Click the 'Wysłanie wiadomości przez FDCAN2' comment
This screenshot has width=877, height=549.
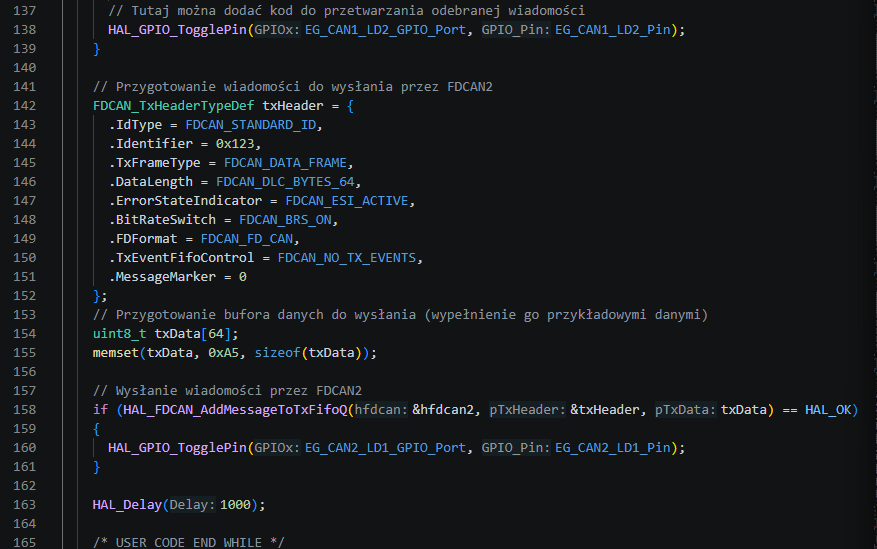(227, 391)
